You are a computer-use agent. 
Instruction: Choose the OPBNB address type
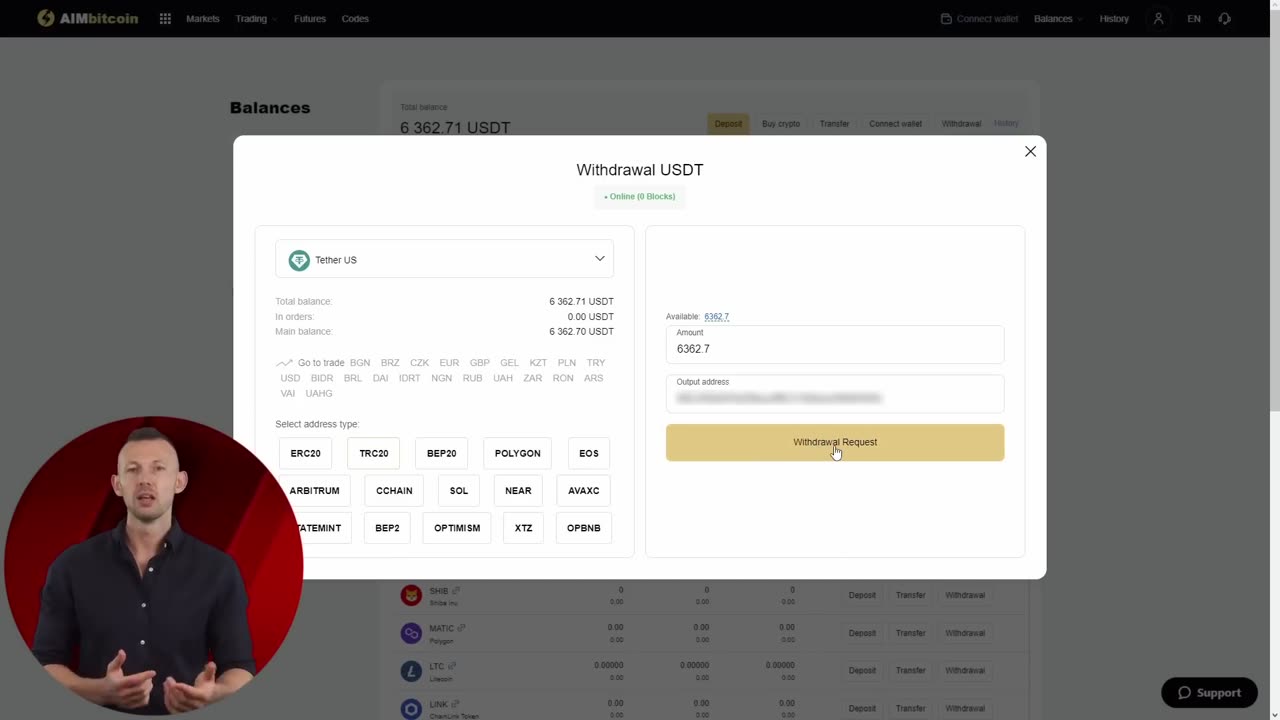click(x=584, y=527)
